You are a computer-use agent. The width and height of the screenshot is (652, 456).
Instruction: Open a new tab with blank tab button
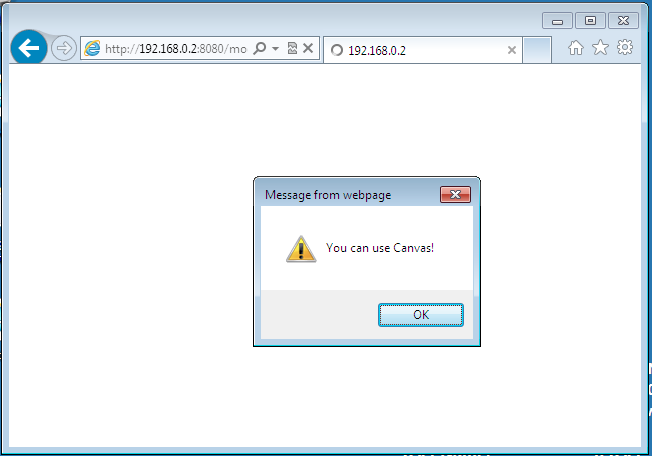point(537,49)
